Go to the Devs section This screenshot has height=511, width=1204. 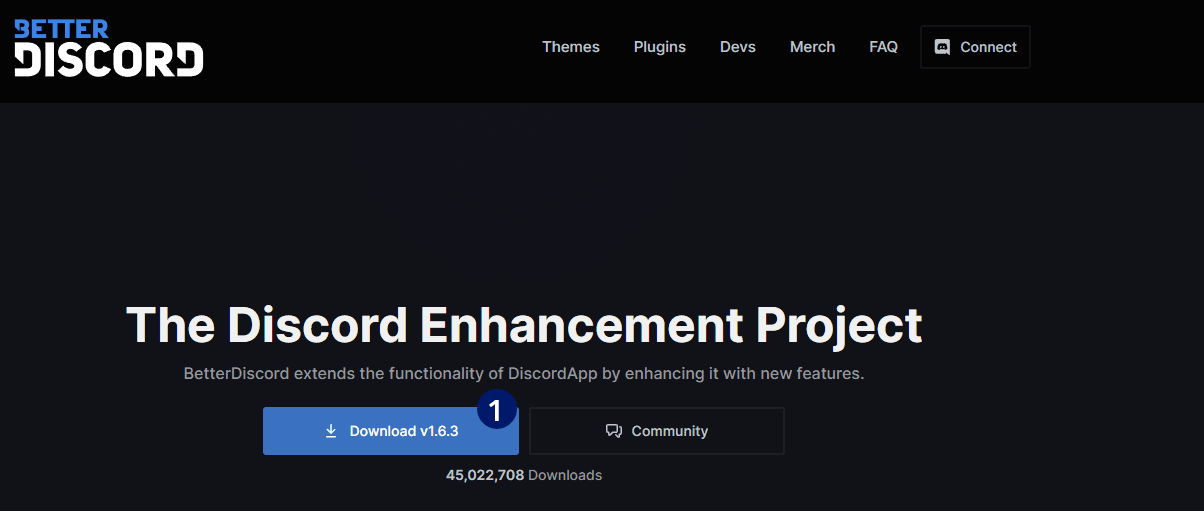(738, 47)
